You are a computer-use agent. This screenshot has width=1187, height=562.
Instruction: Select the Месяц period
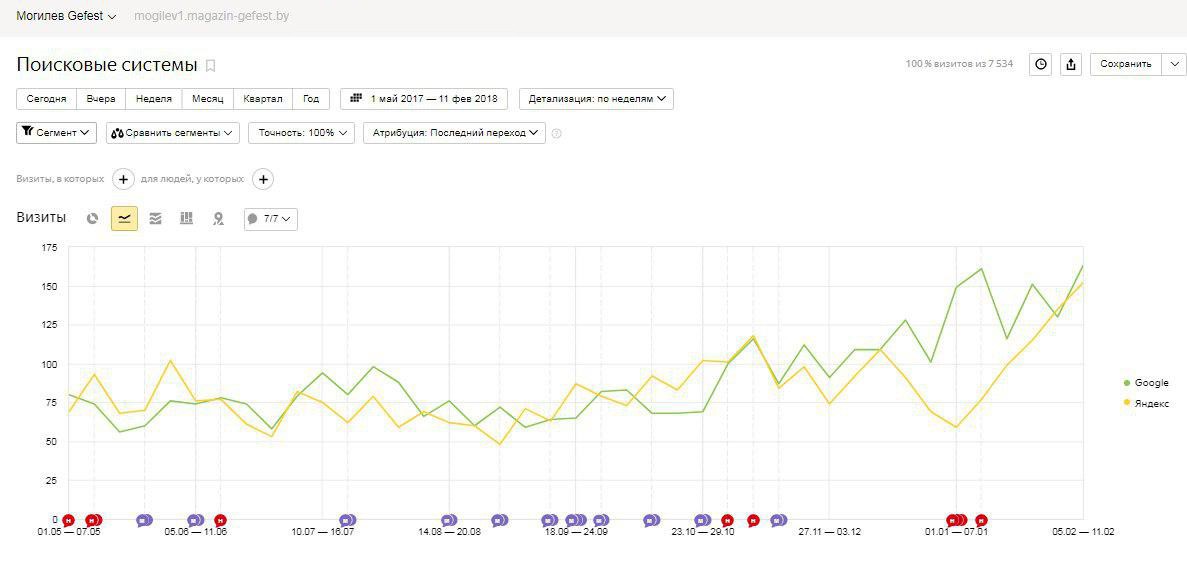click(x=207, y=99)
